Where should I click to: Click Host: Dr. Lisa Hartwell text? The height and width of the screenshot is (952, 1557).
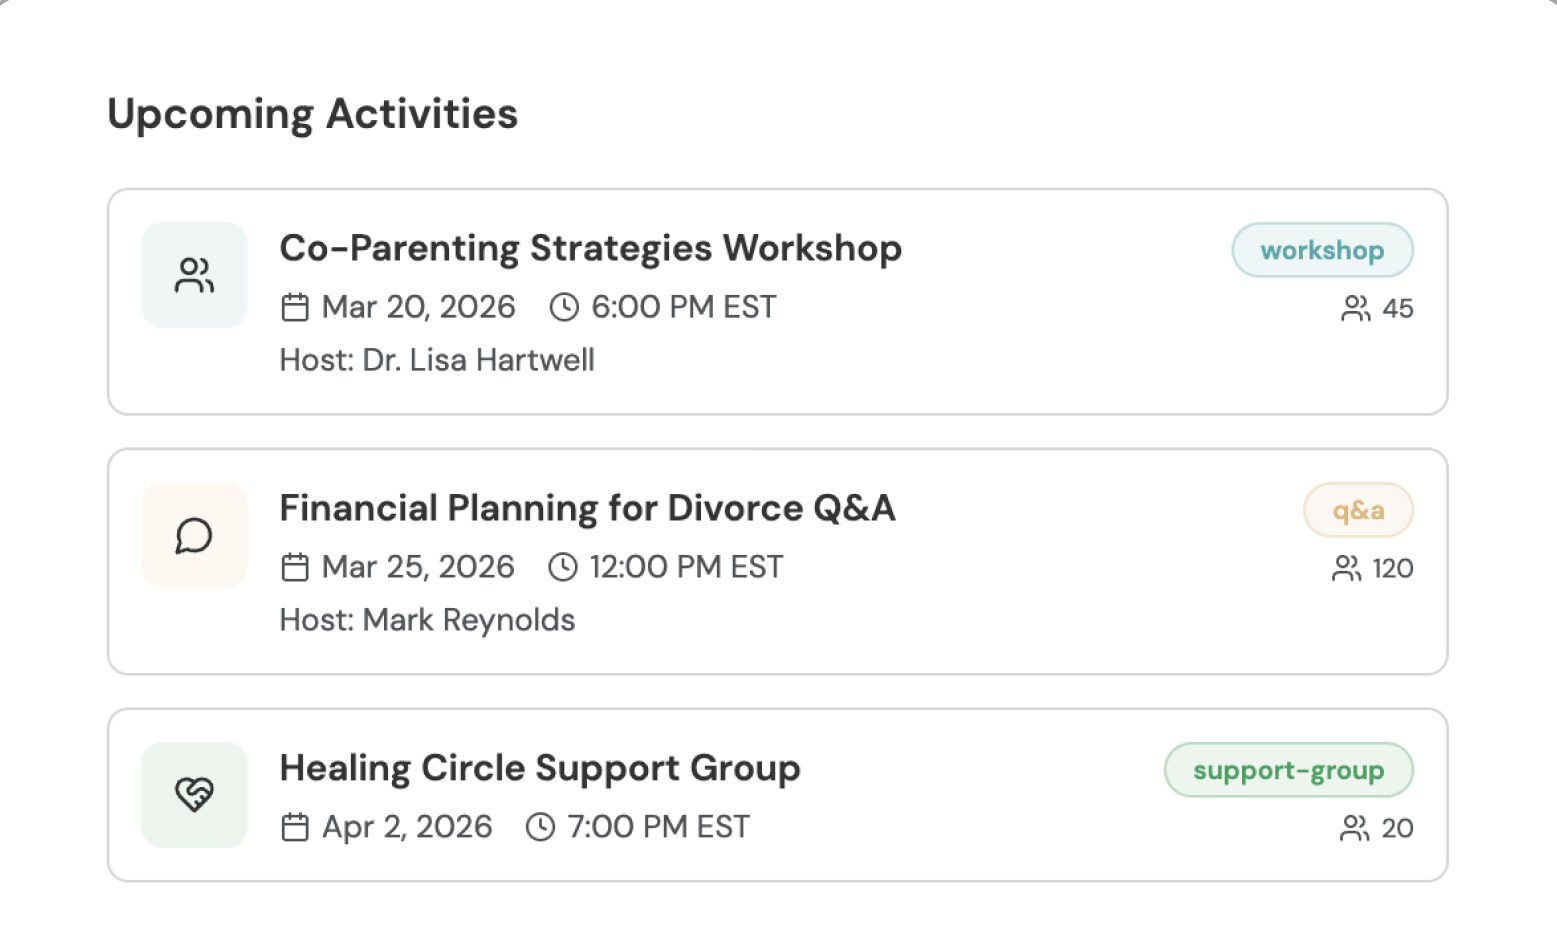click(x=437, y=360)
